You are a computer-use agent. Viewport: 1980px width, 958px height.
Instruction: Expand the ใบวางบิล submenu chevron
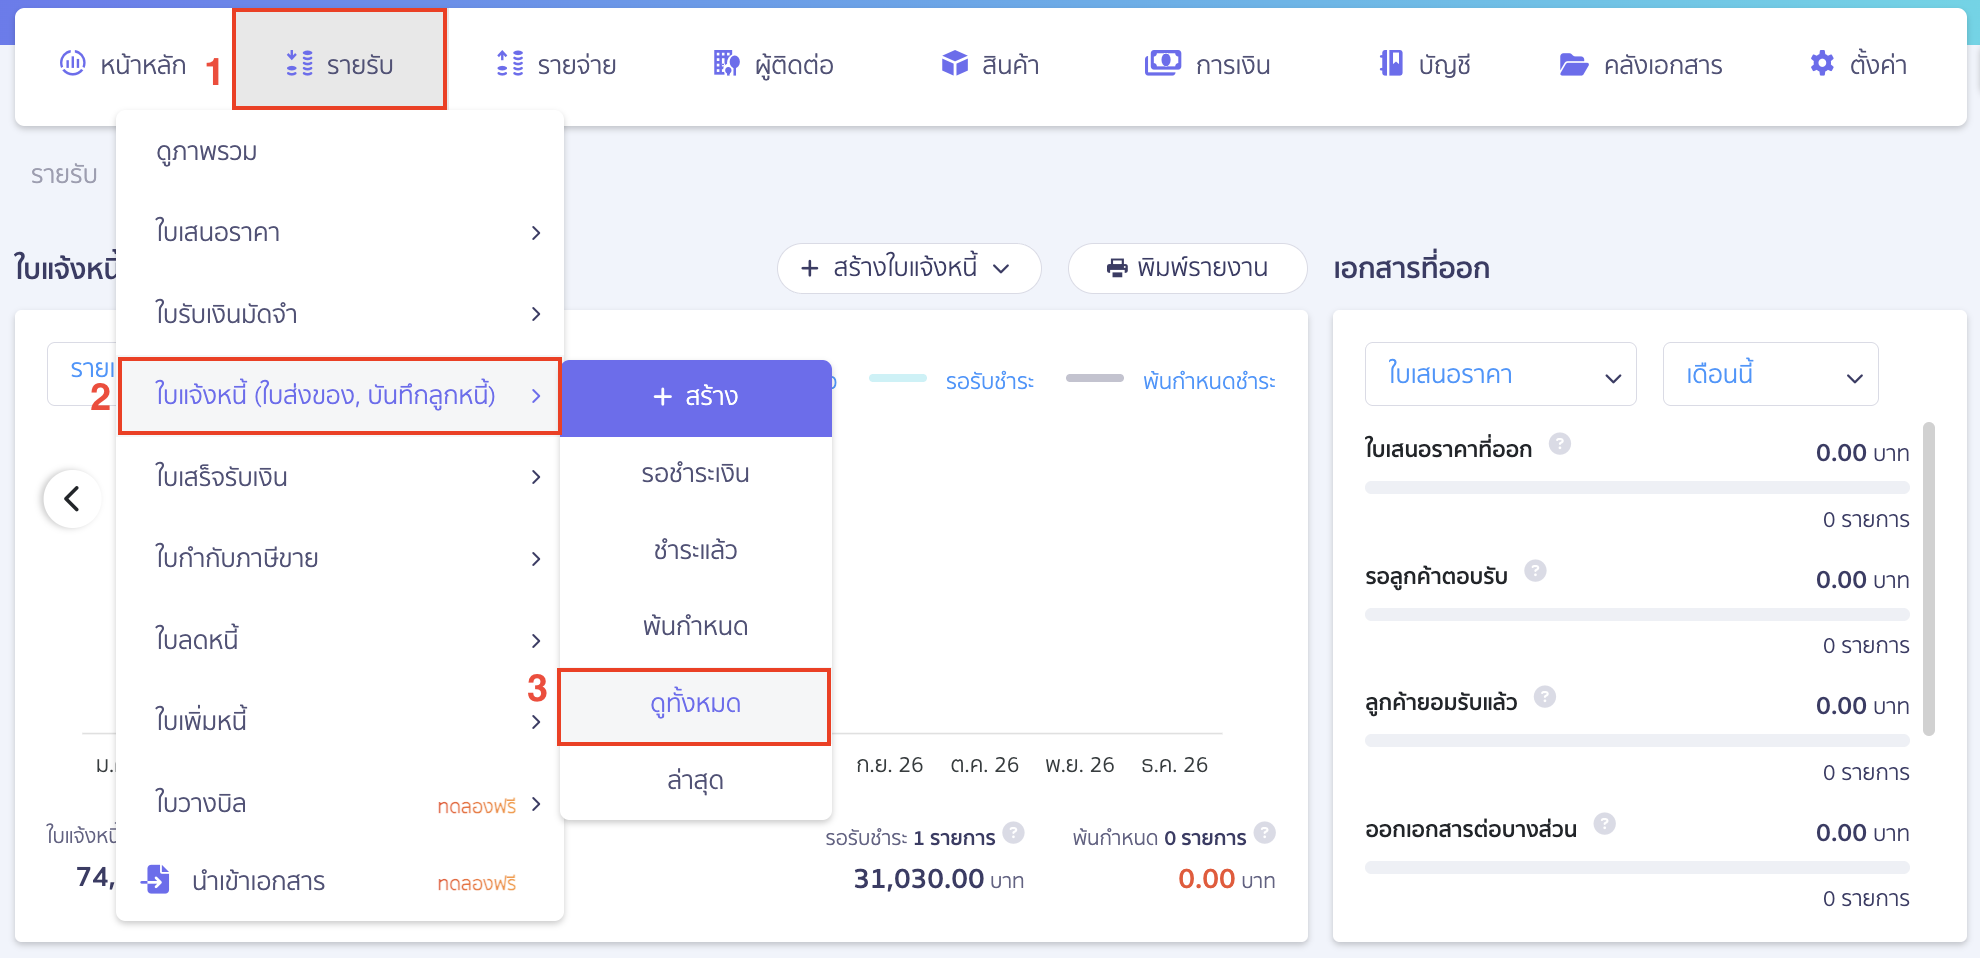coord(536,803)
